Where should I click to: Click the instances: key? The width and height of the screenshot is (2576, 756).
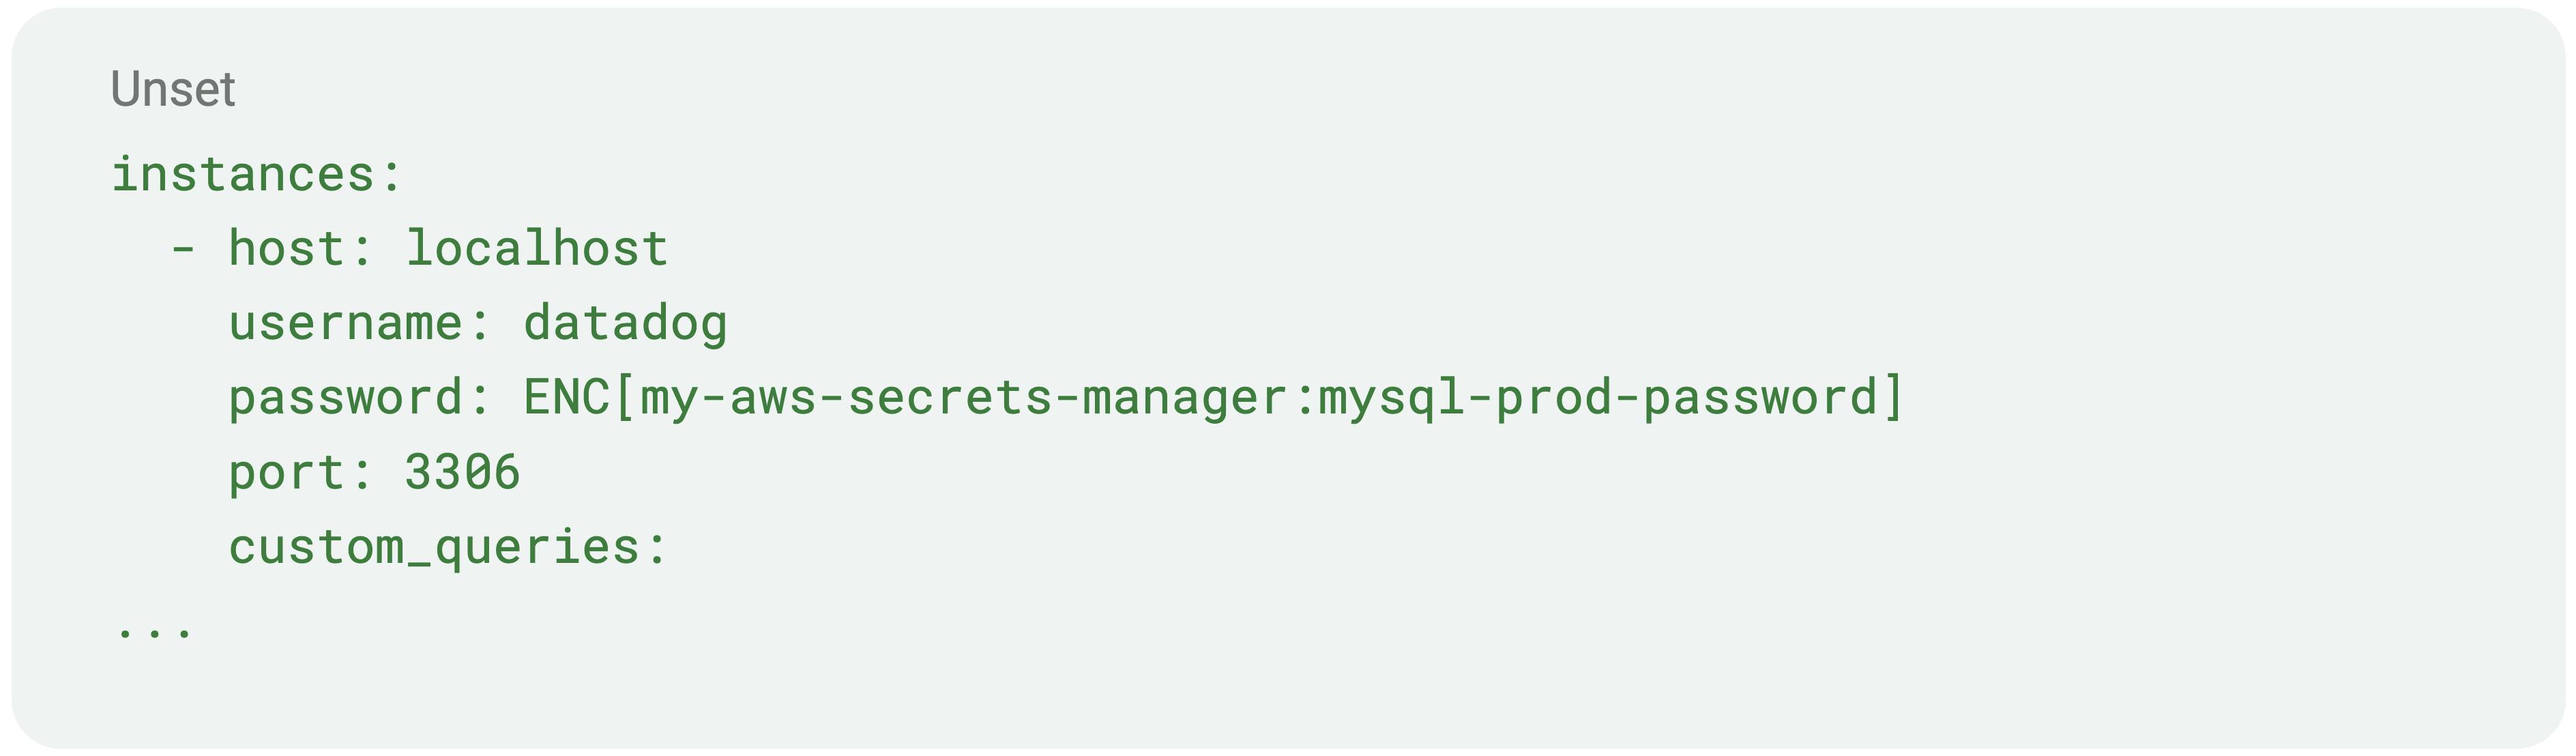(x=256, y=174)
